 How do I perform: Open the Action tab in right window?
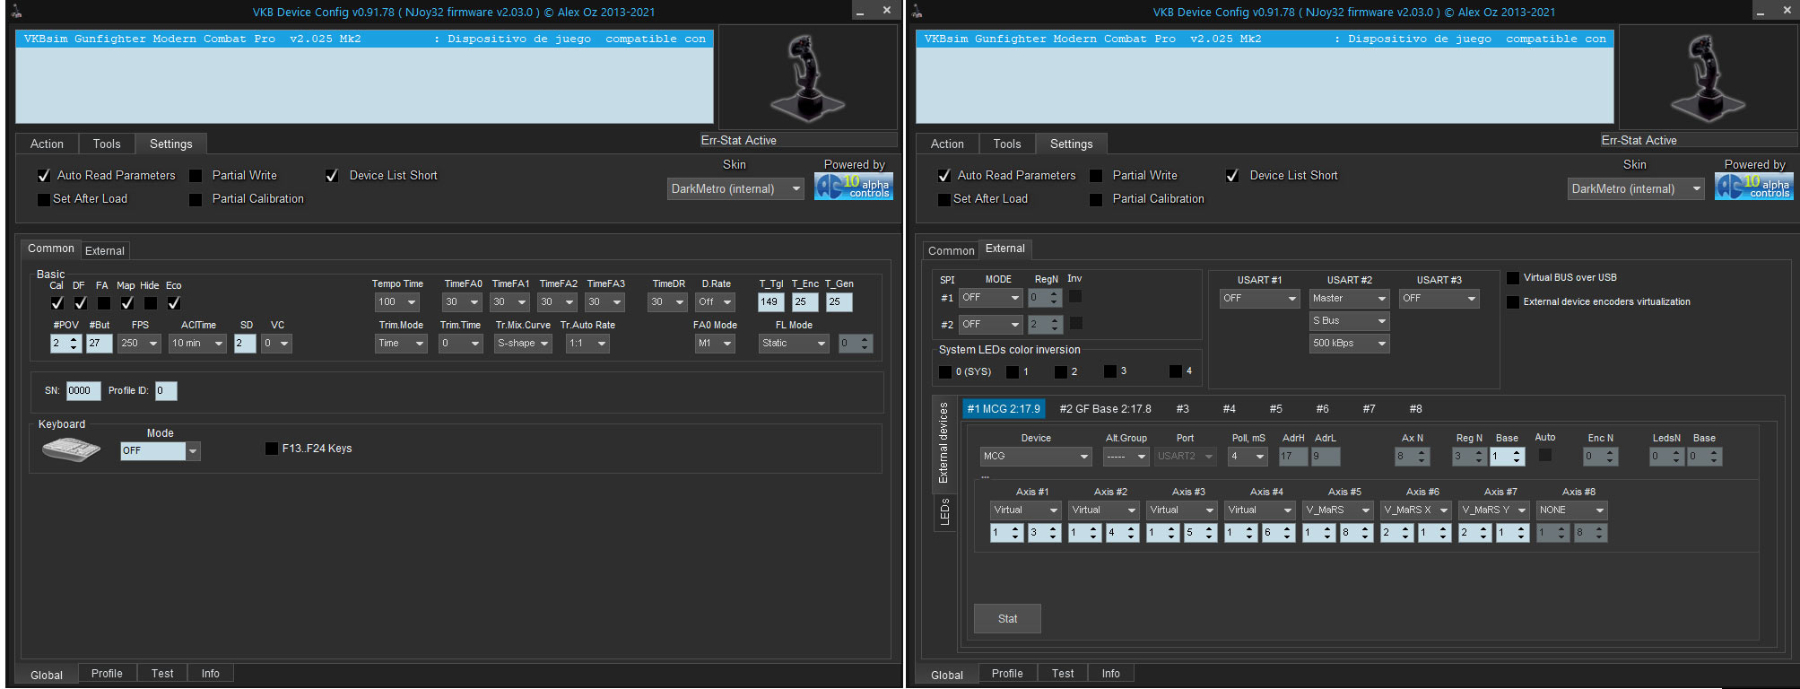coord(947,144)
